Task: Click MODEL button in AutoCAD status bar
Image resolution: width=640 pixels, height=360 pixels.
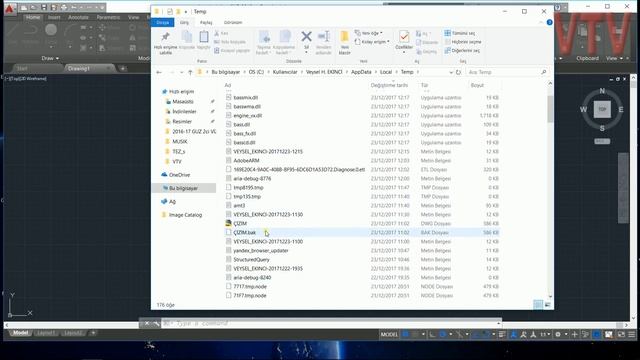Action: pyautogui.click(x=389, y=334)
